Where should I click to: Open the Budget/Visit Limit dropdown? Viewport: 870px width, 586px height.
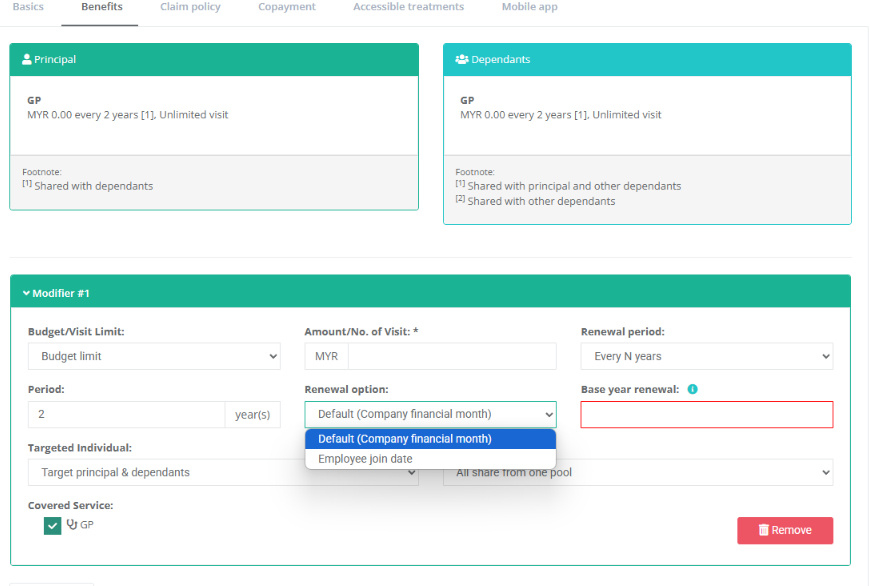154,356
